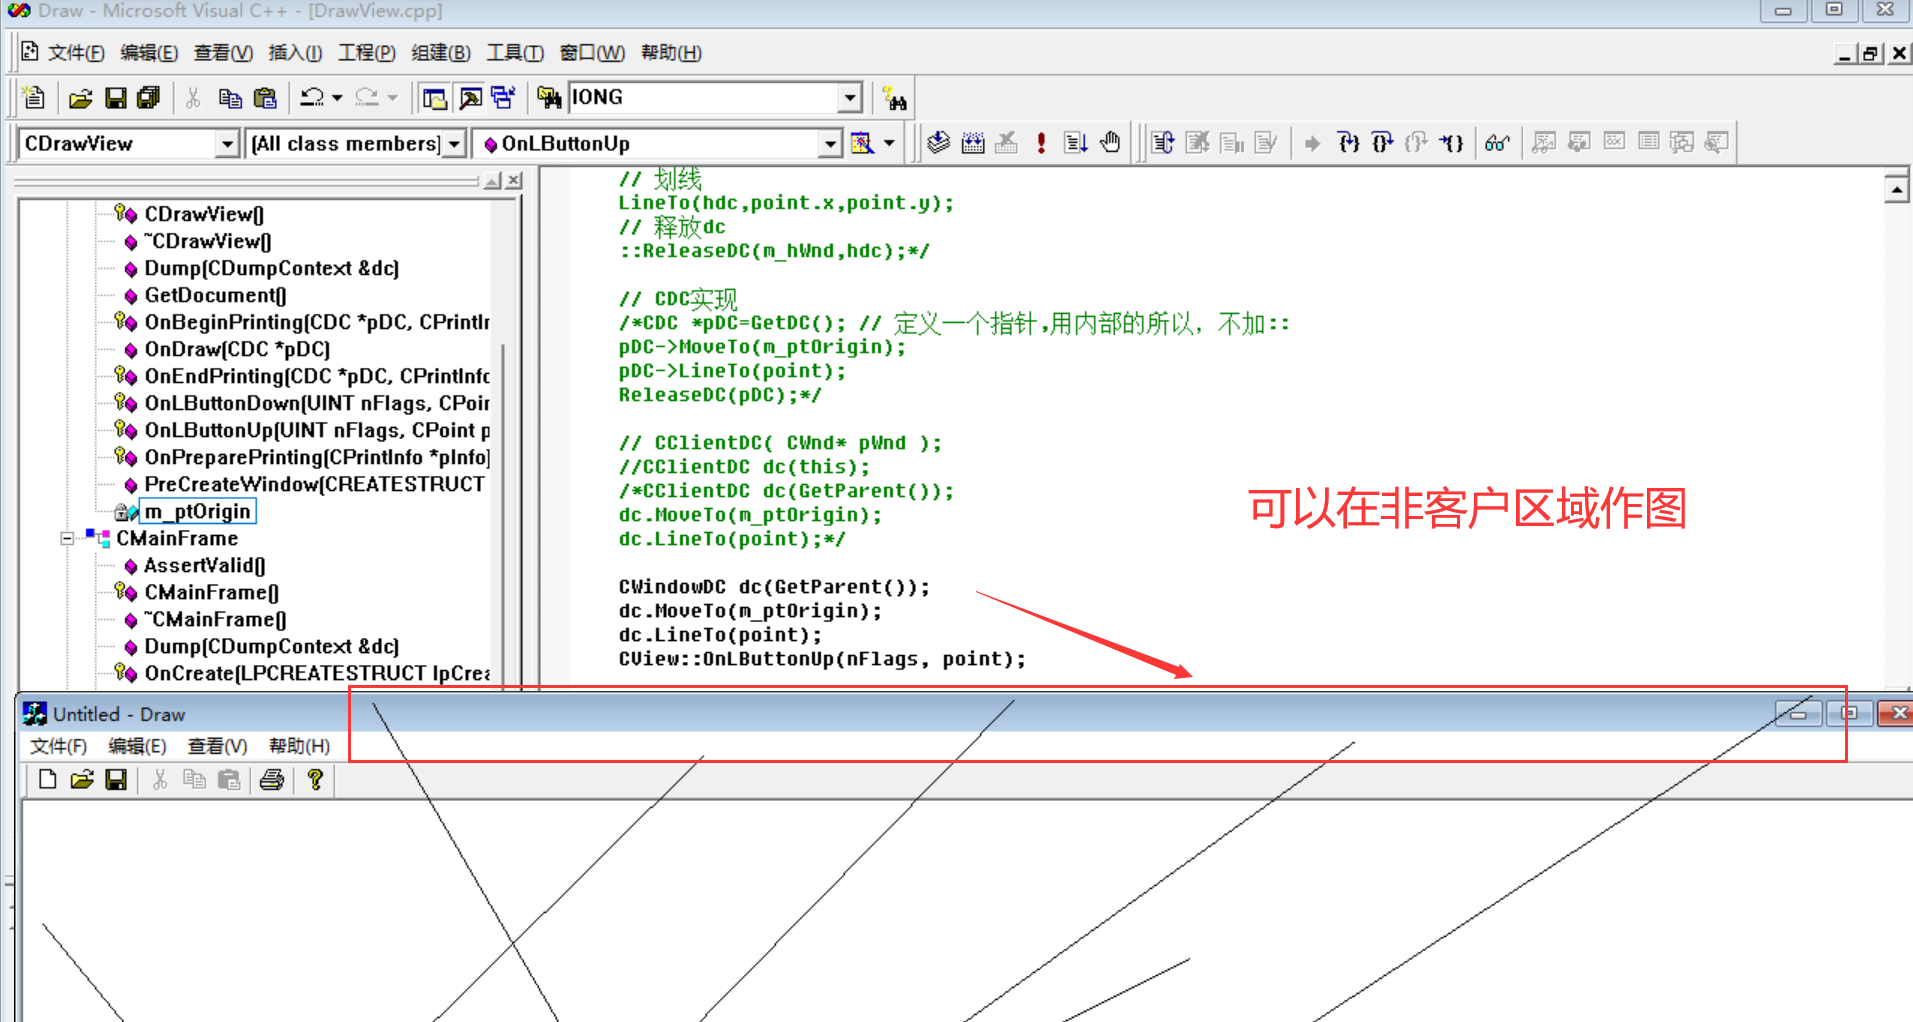Open the 窗口(W) menu

[x=592, y=53]
